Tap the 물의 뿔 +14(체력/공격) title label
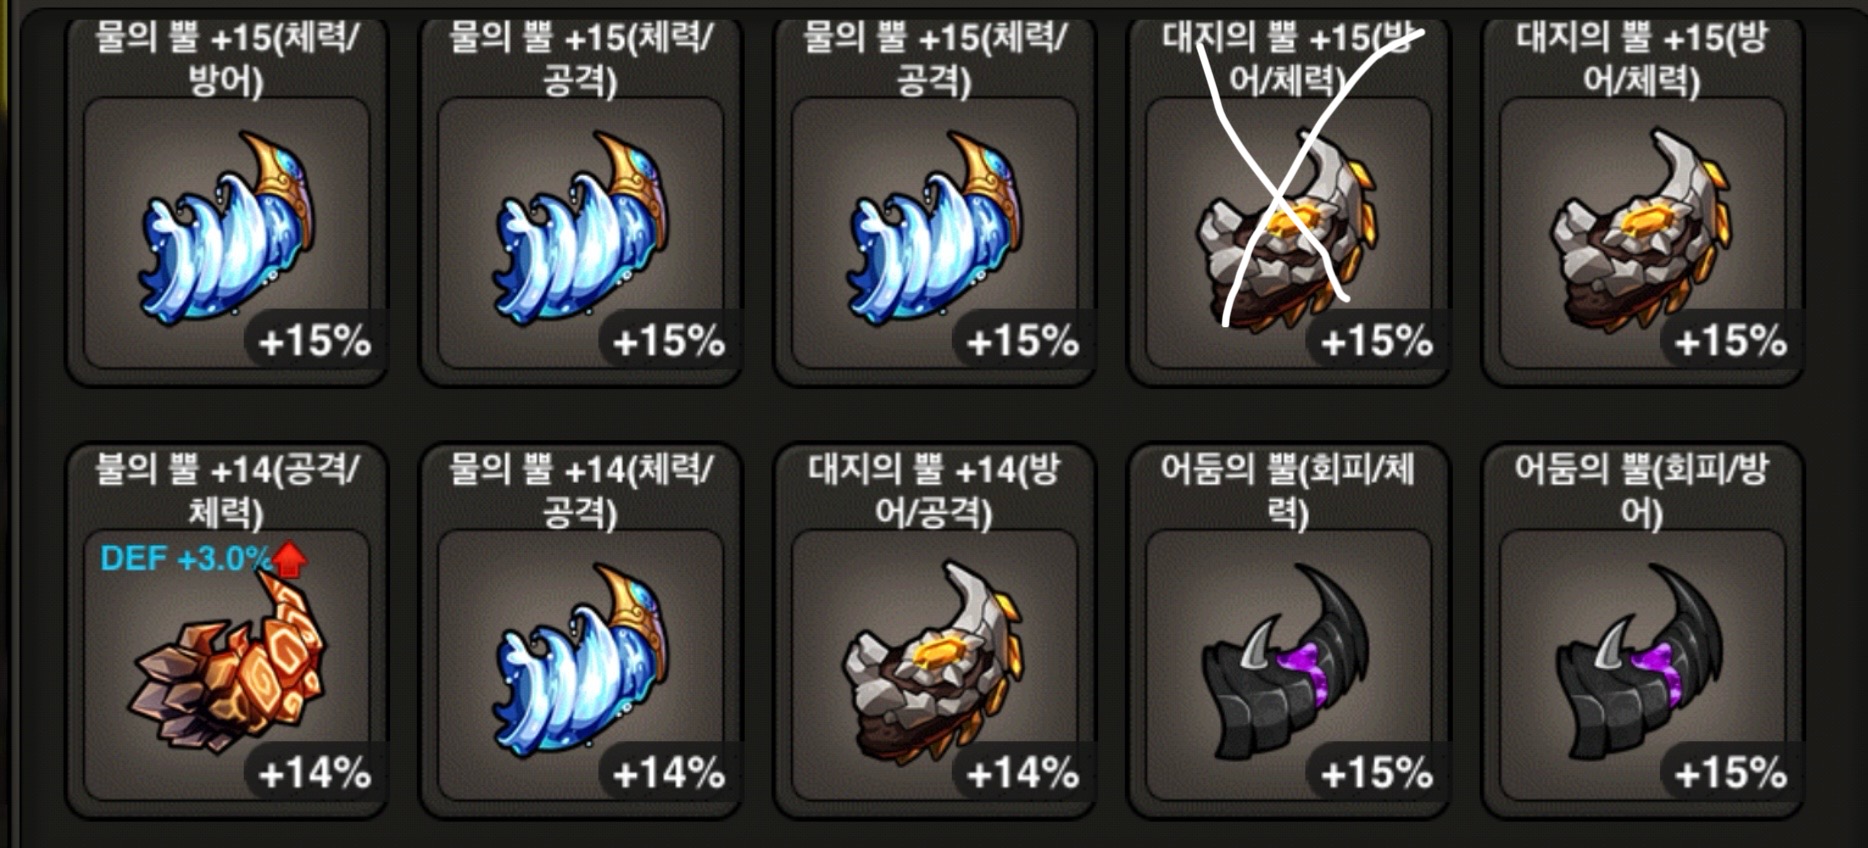 click(580, 490)
